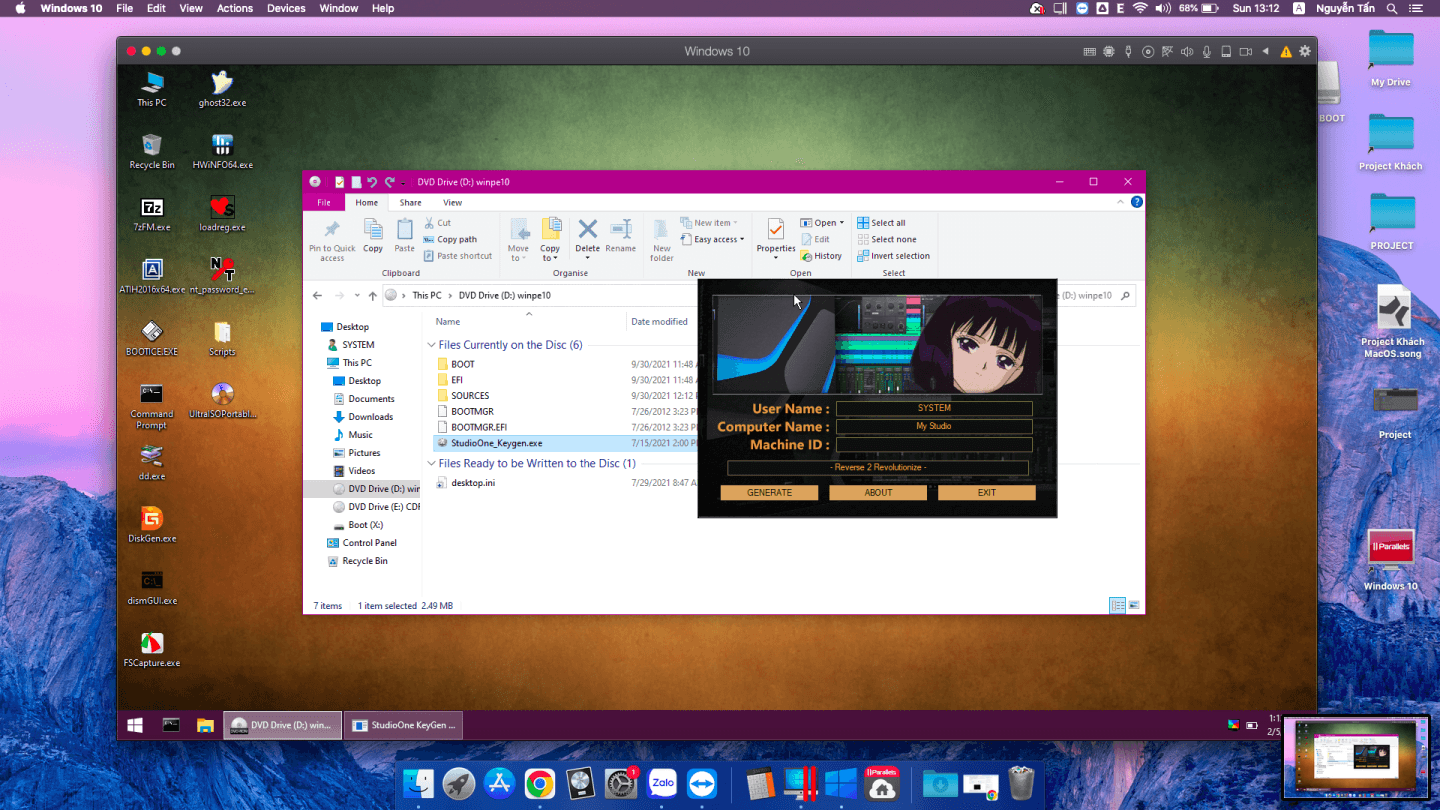Image resolution: width=1440 pixels, height=810 pixels.
Task: Click the EXIT button in keygen
Action: [987, 493]
